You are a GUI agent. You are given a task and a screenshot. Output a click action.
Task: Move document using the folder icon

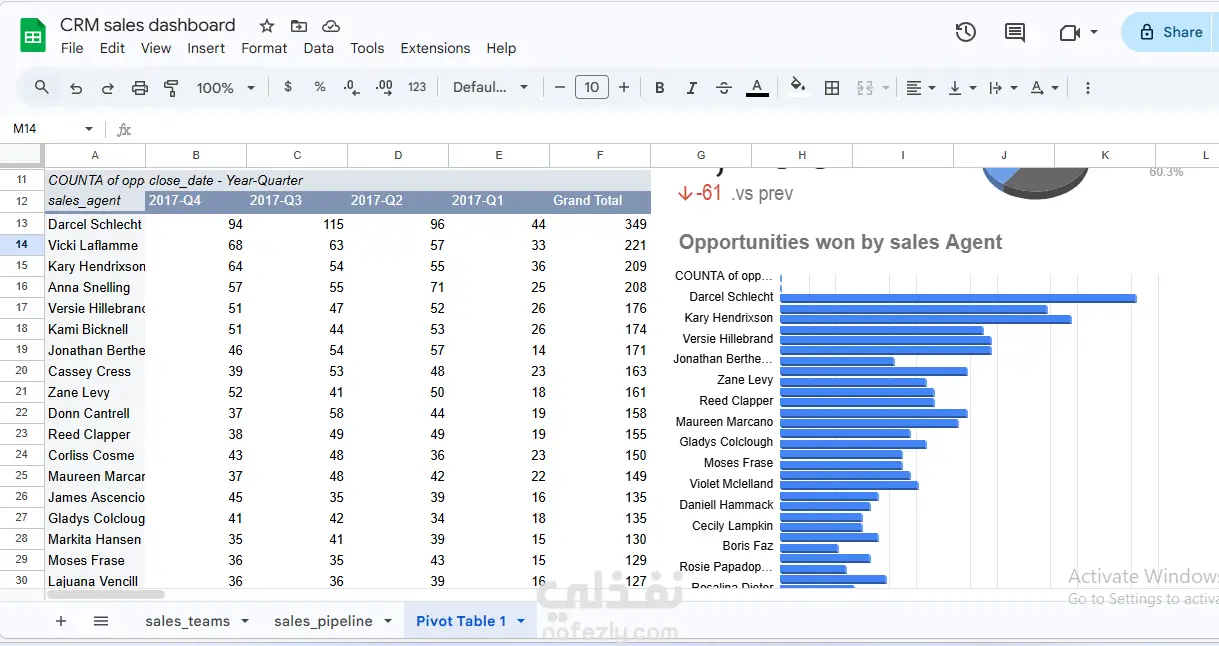pos(299,26)
